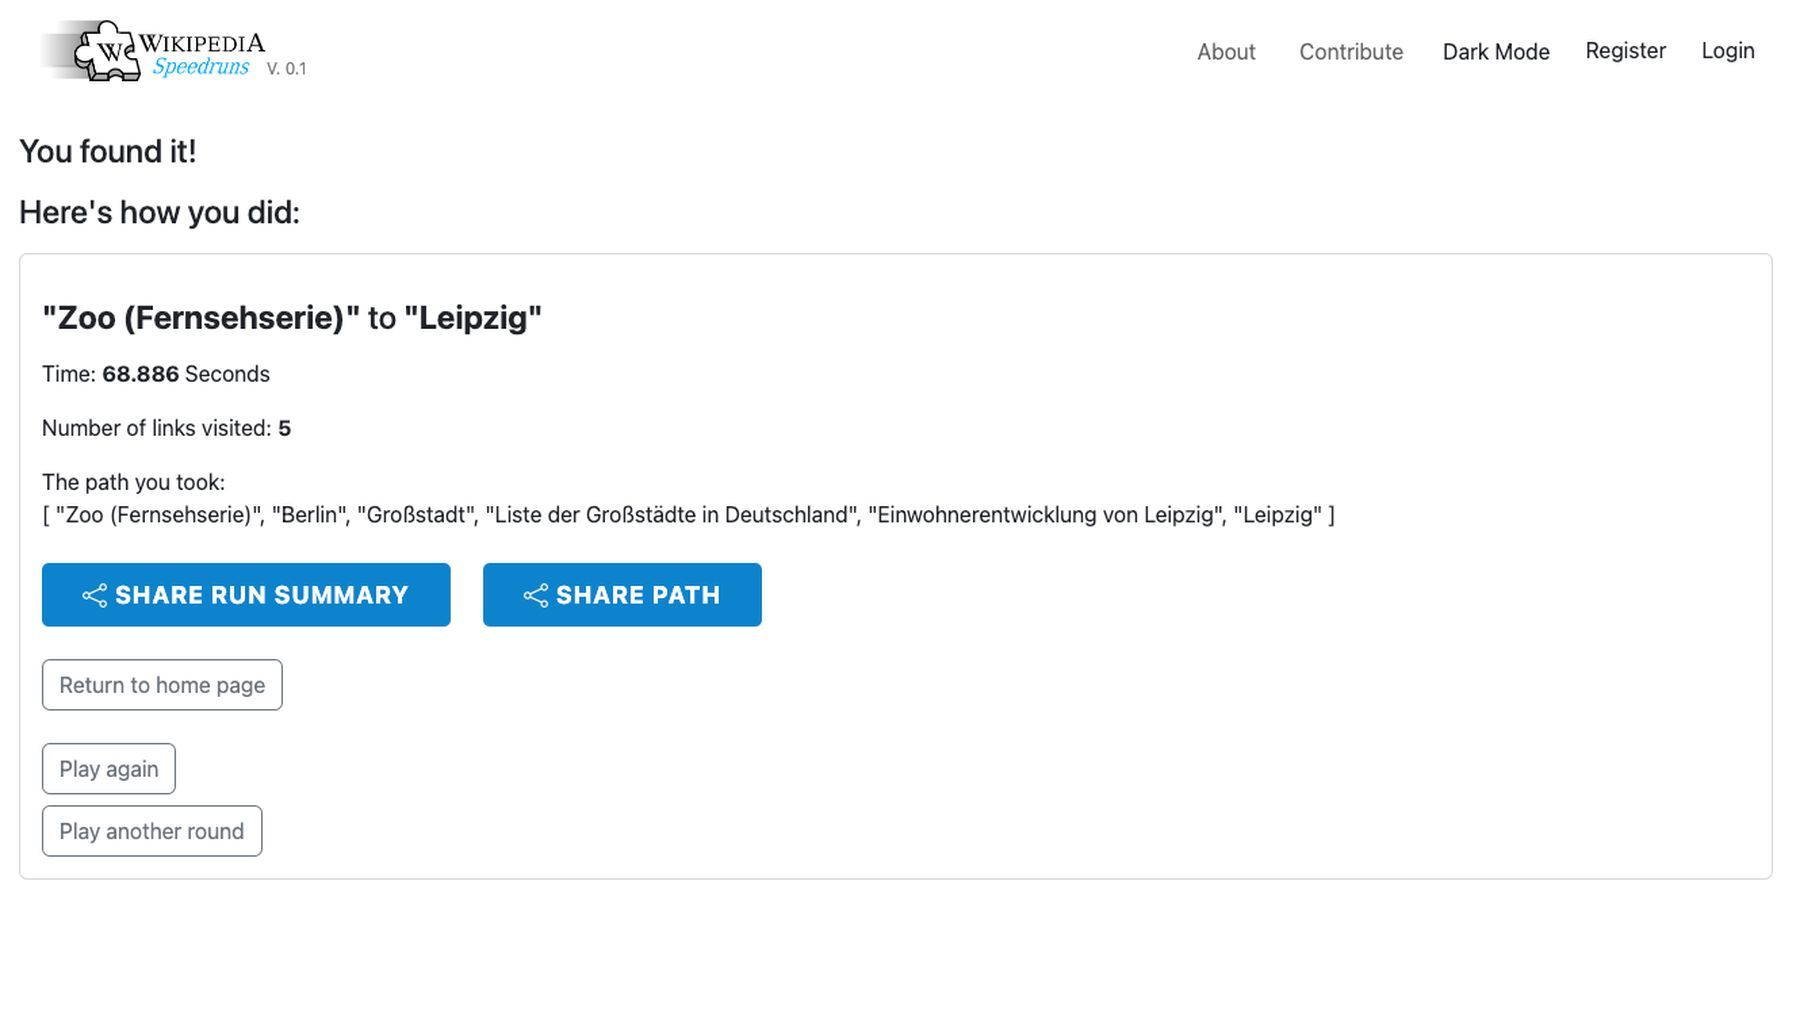Open the Contribute page
The image size is (1800, 1015).
(x=1351, y=52)
